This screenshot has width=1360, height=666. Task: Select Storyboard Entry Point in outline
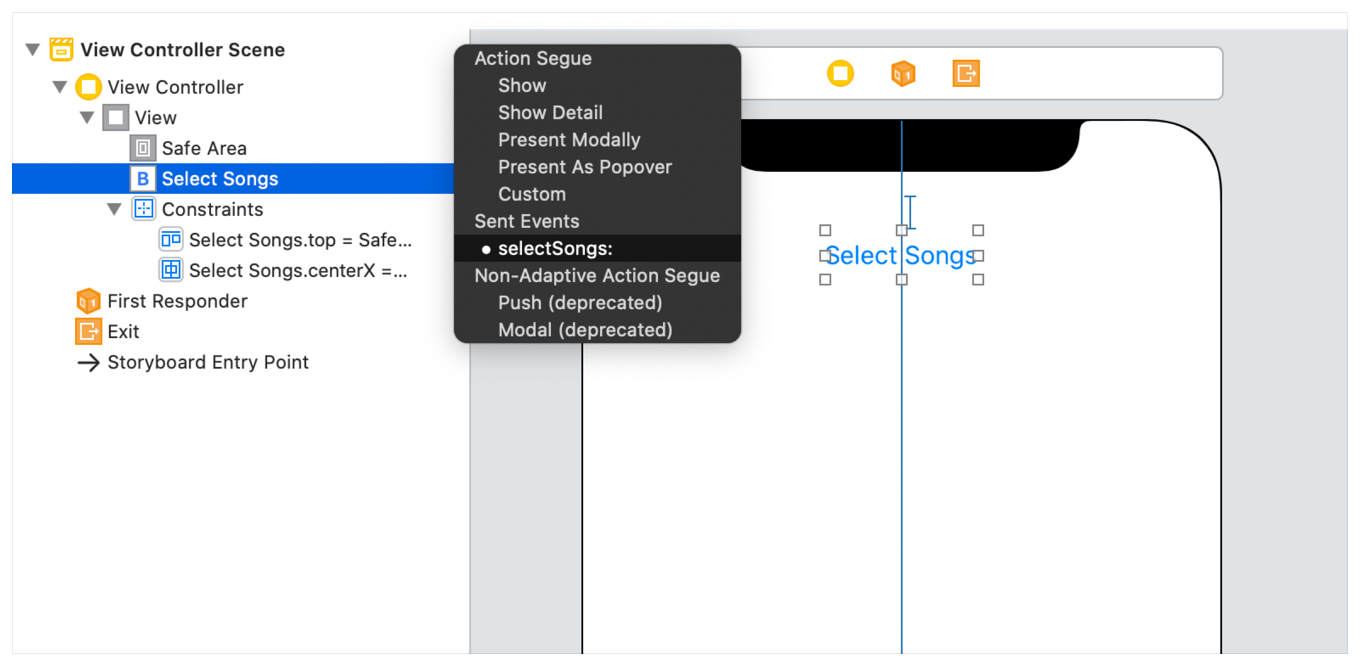point(208,362)
